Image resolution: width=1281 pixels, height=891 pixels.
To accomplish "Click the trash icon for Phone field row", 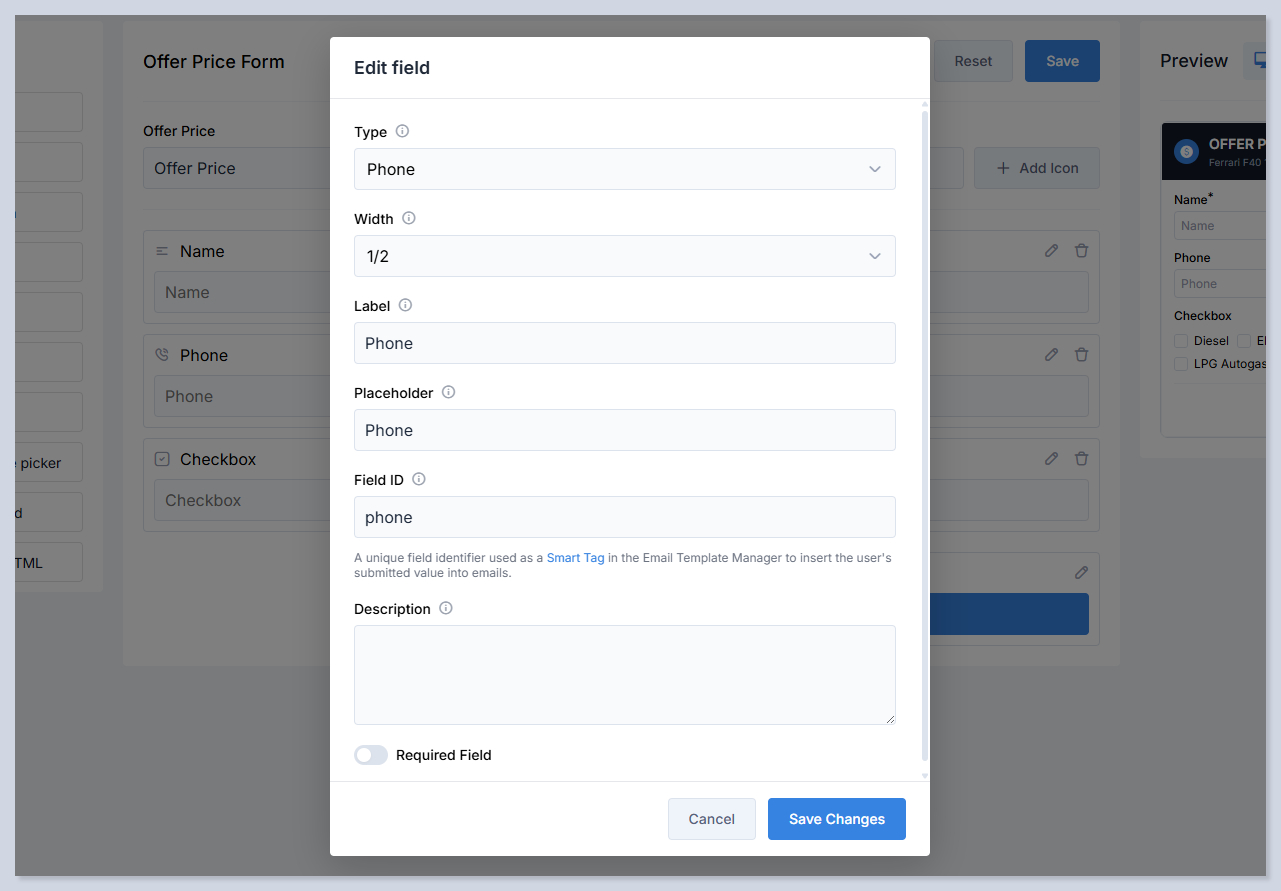I will (x=1081, y=355).
